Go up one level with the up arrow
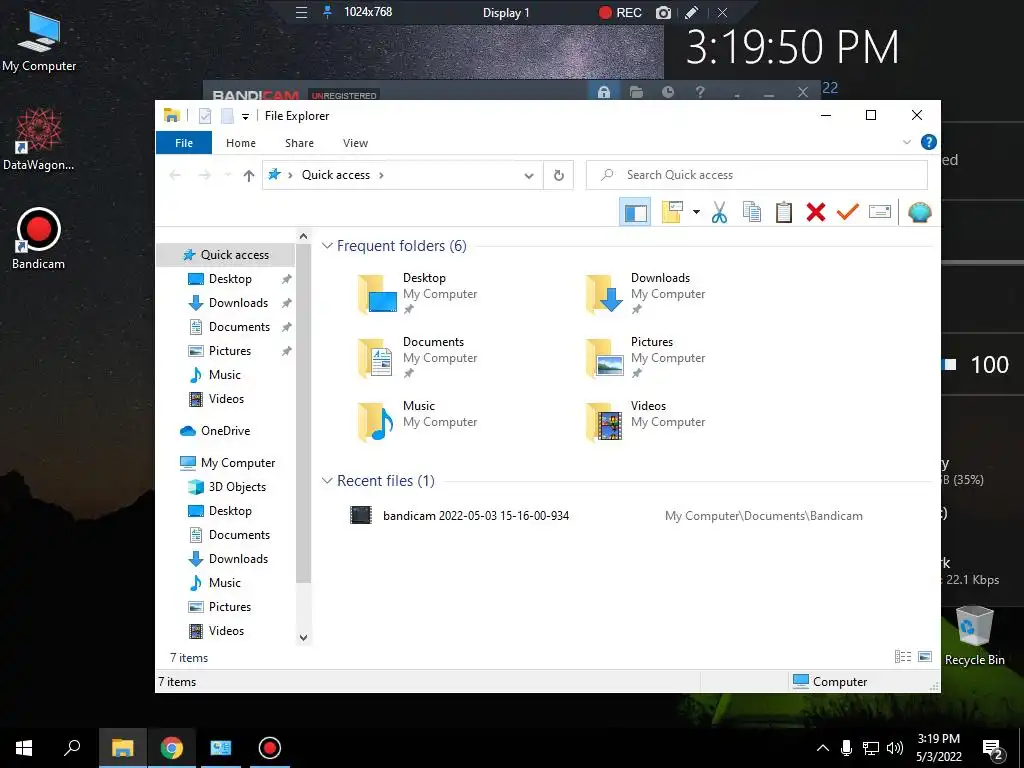The width and height of the screenshot is (1024, 768). (x=248, y=175)
